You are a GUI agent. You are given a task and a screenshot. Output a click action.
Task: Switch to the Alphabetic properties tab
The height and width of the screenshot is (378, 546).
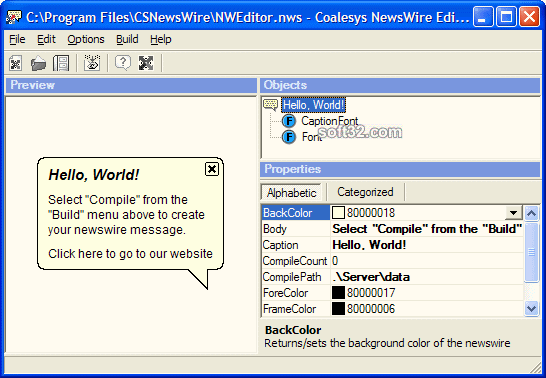[291, 192]
